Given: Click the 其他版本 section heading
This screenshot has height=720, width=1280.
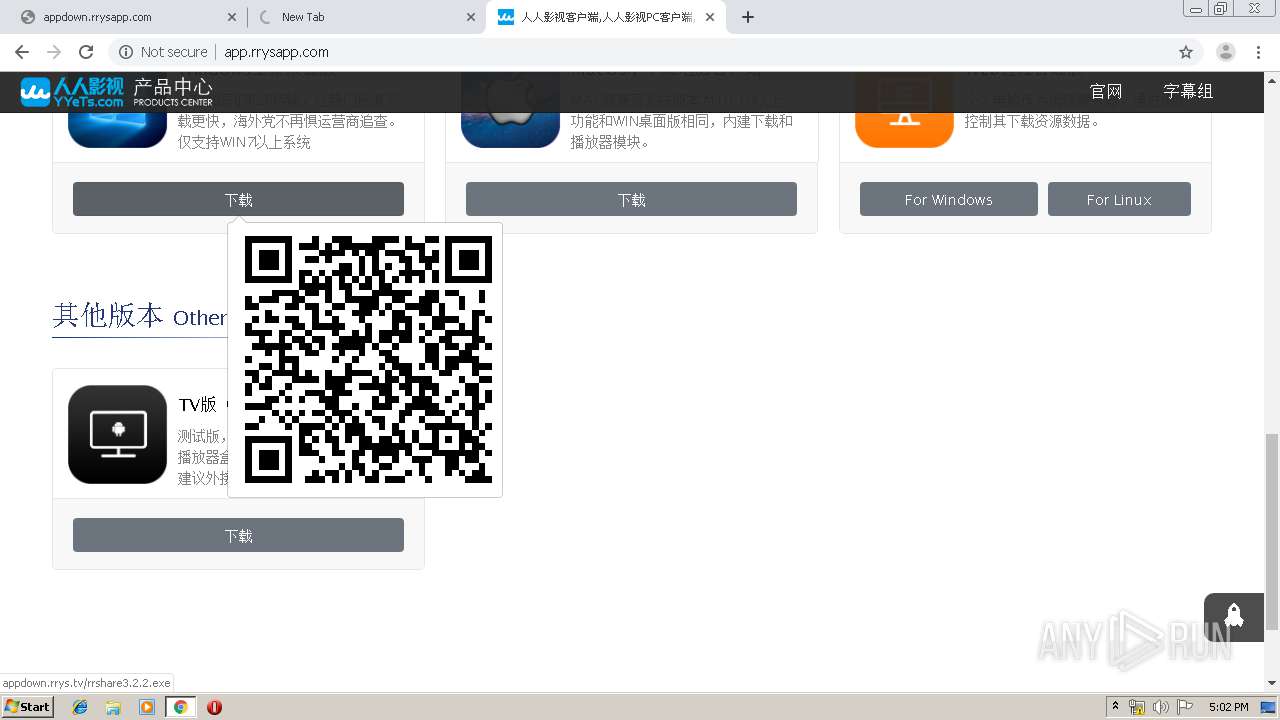Looking at the screenshot, I should click(108, 315).
